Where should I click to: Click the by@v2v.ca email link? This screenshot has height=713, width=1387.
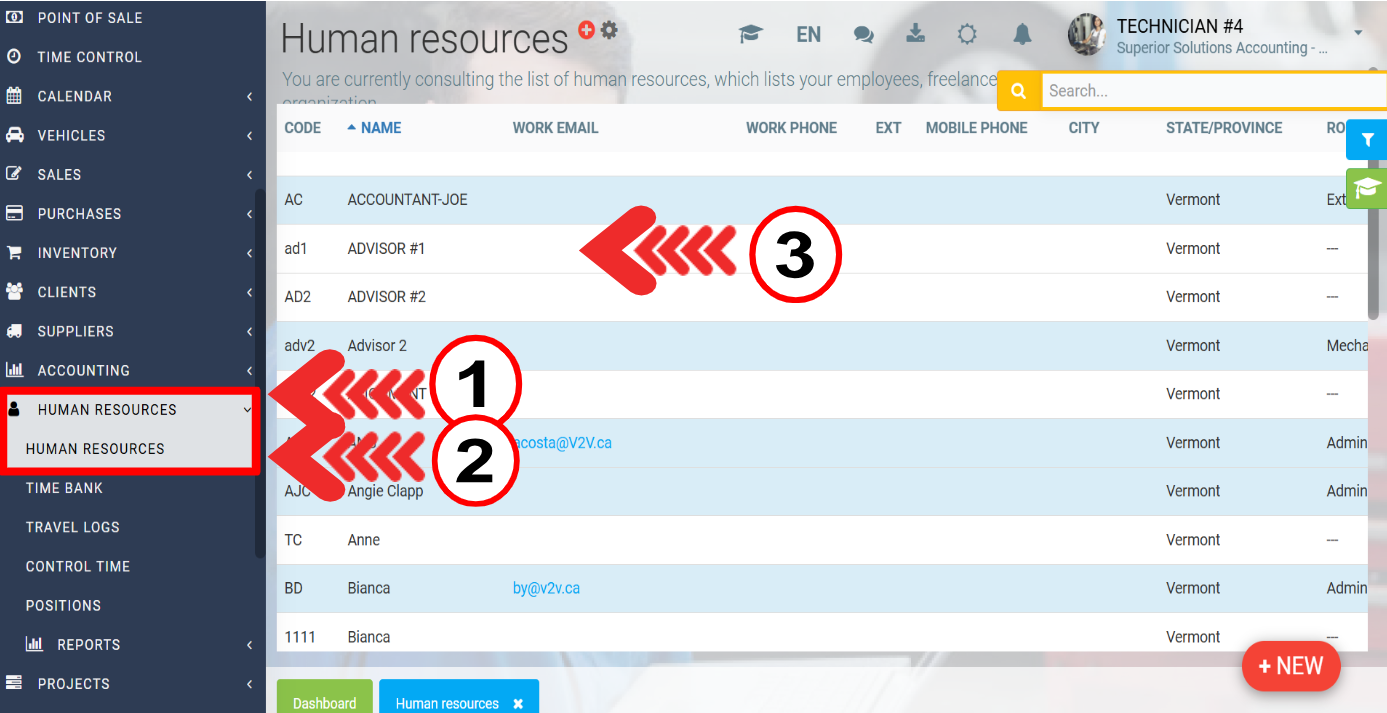(546, 588)
